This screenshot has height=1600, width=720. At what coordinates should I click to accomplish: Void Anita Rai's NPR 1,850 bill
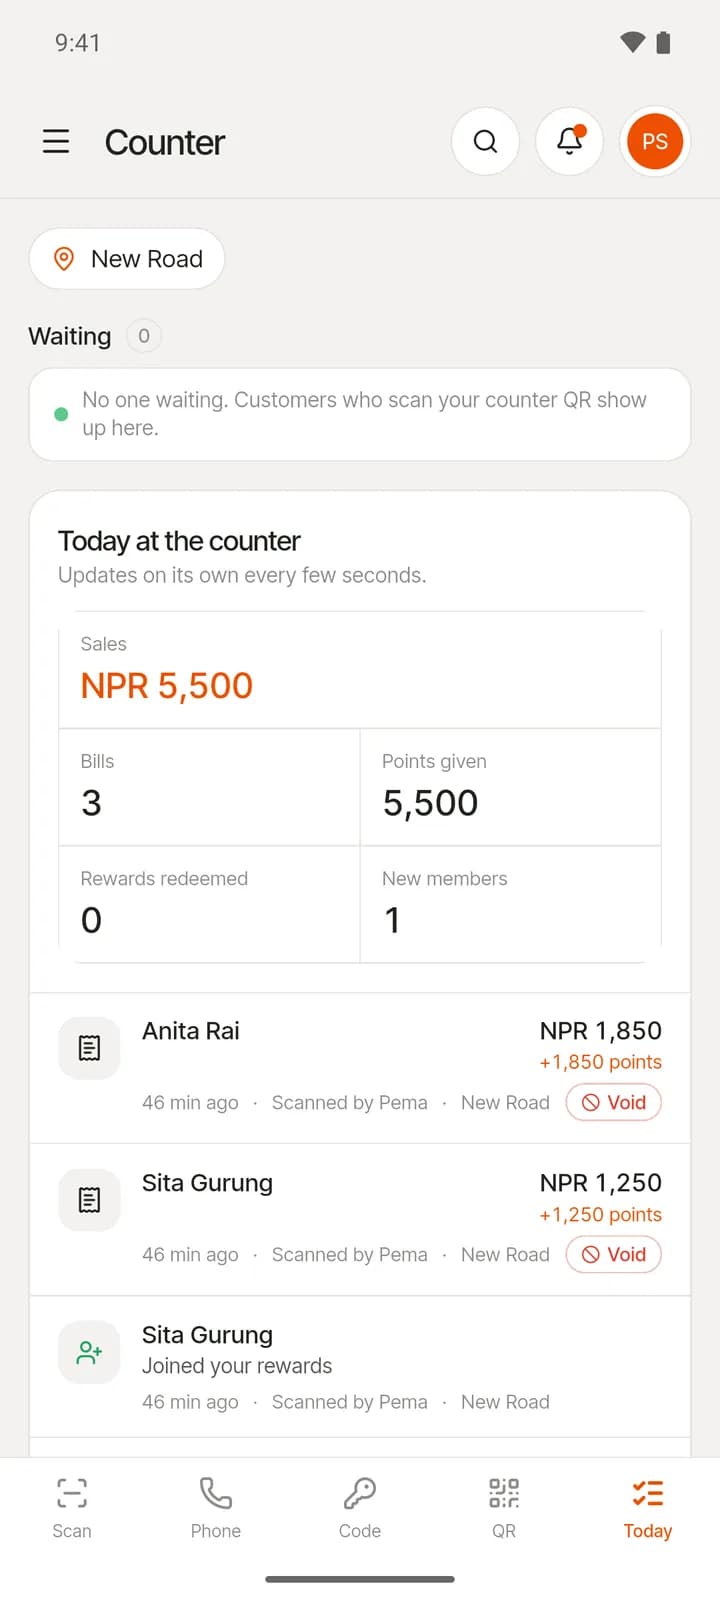[x=614, y=1102]
